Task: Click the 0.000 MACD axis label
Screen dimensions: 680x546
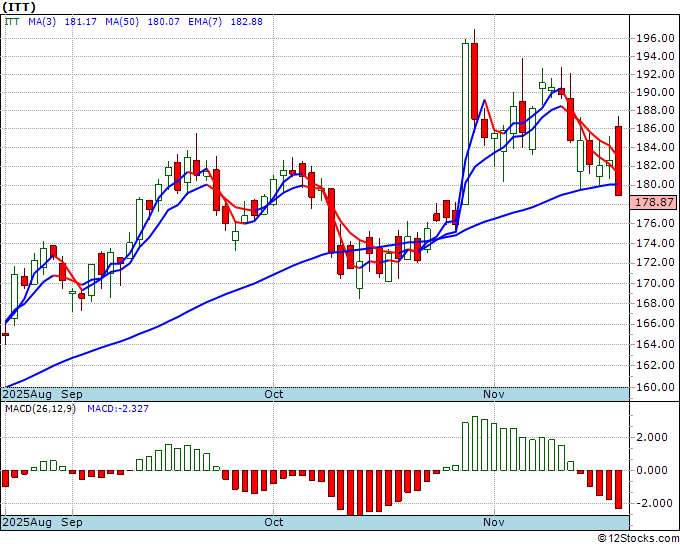Action: click(x=652, y=470)
